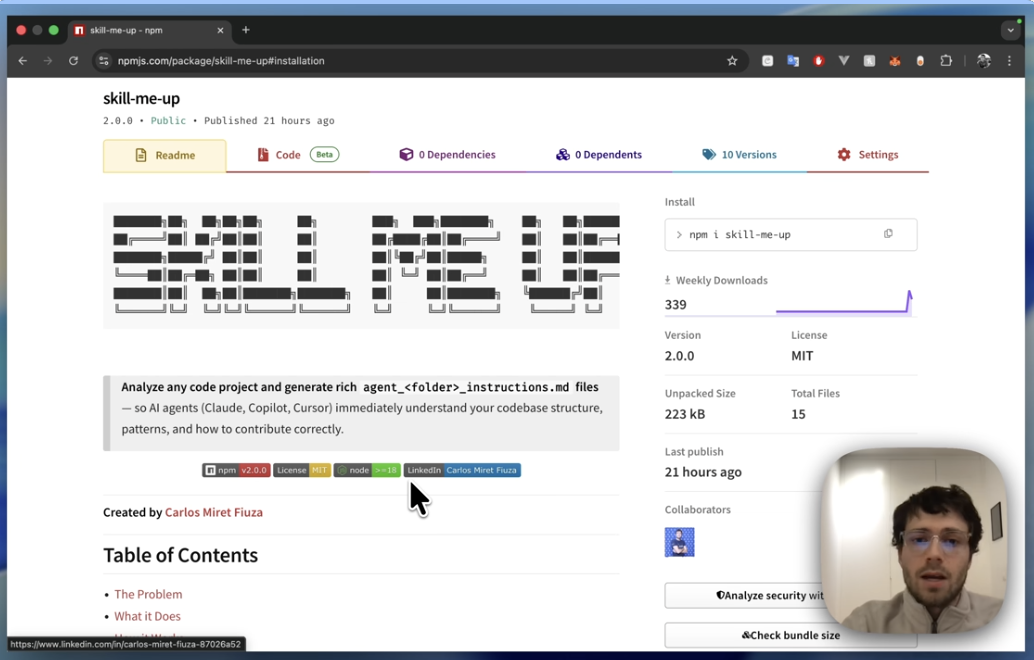This screenshot has height=660, width=1034.
Task: Jump to The Problem section
Action: click(148, 594)
